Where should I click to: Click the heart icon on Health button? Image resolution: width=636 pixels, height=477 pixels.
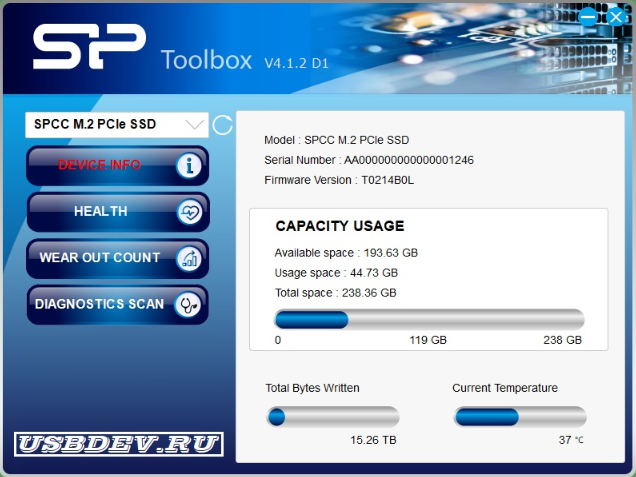(189, 212)
